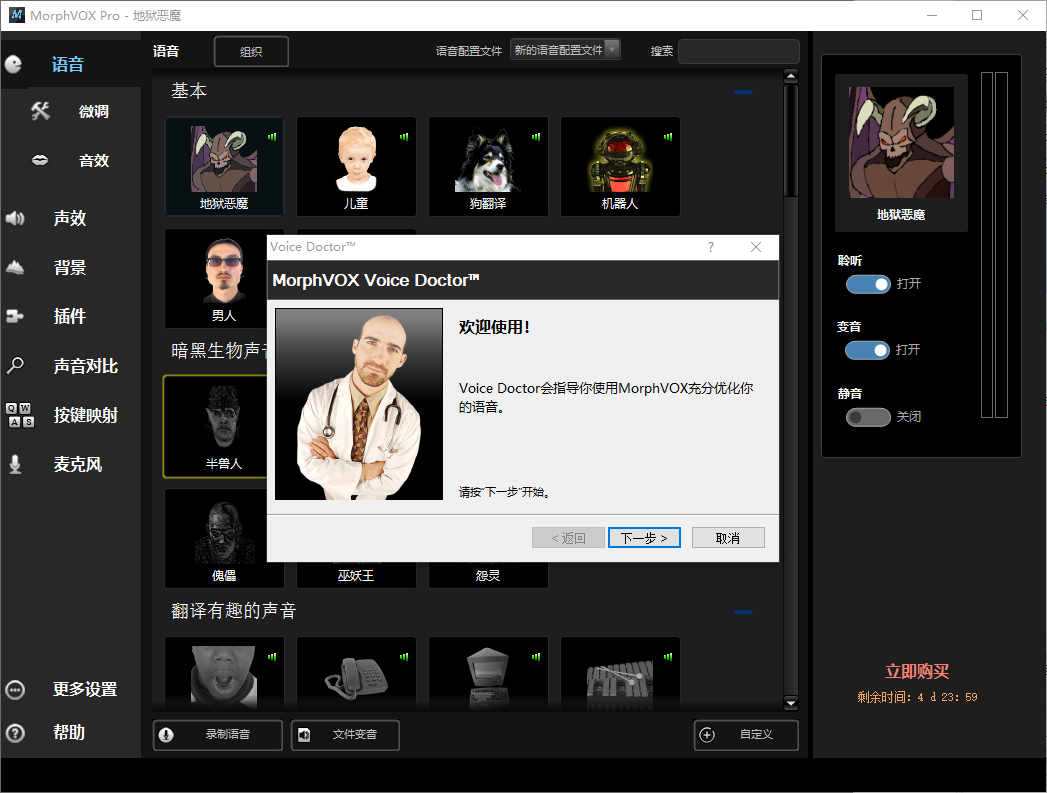
Task: Click the 搜索 search input field
Action: coord(738,51)
